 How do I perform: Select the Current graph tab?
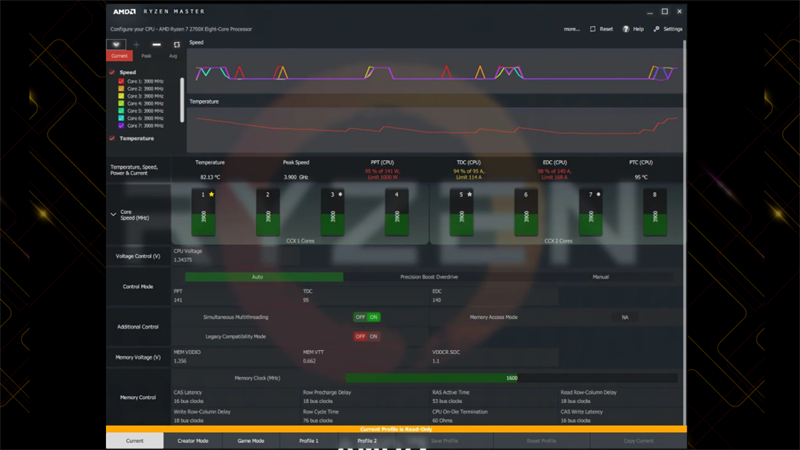click(119, 56)
